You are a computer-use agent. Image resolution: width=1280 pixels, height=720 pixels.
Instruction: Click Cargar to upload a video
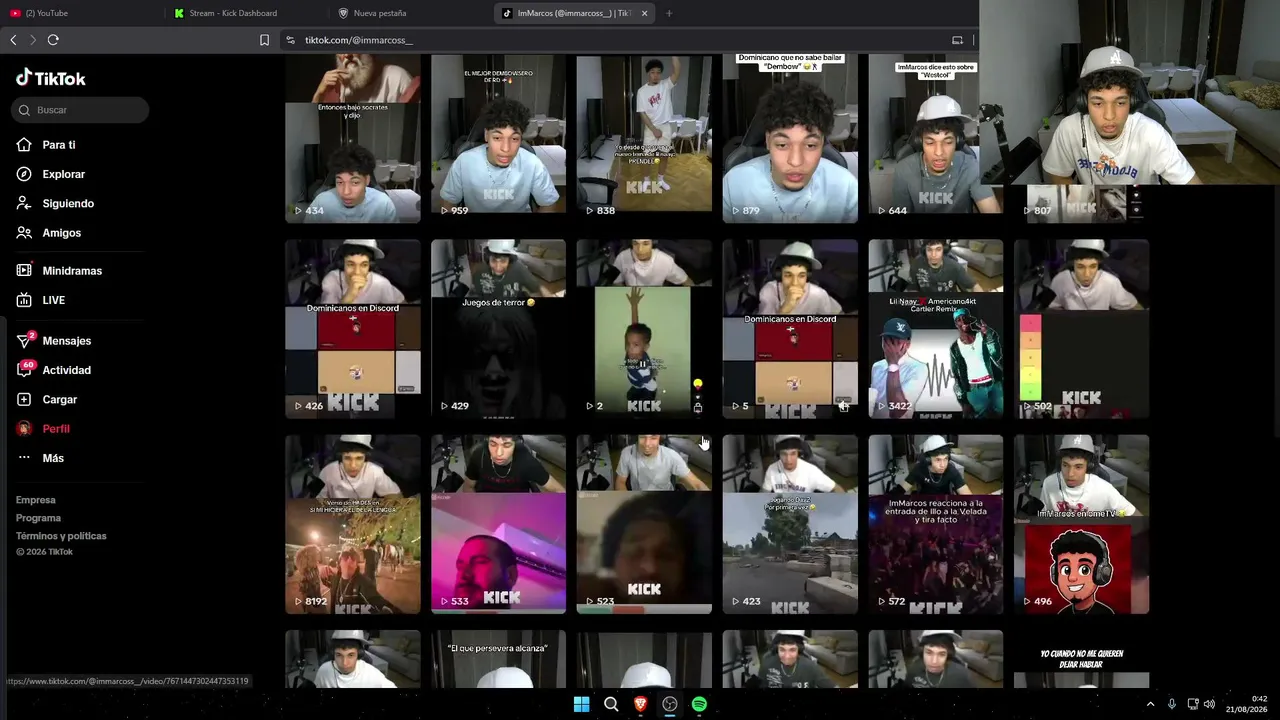pos(46,399)
